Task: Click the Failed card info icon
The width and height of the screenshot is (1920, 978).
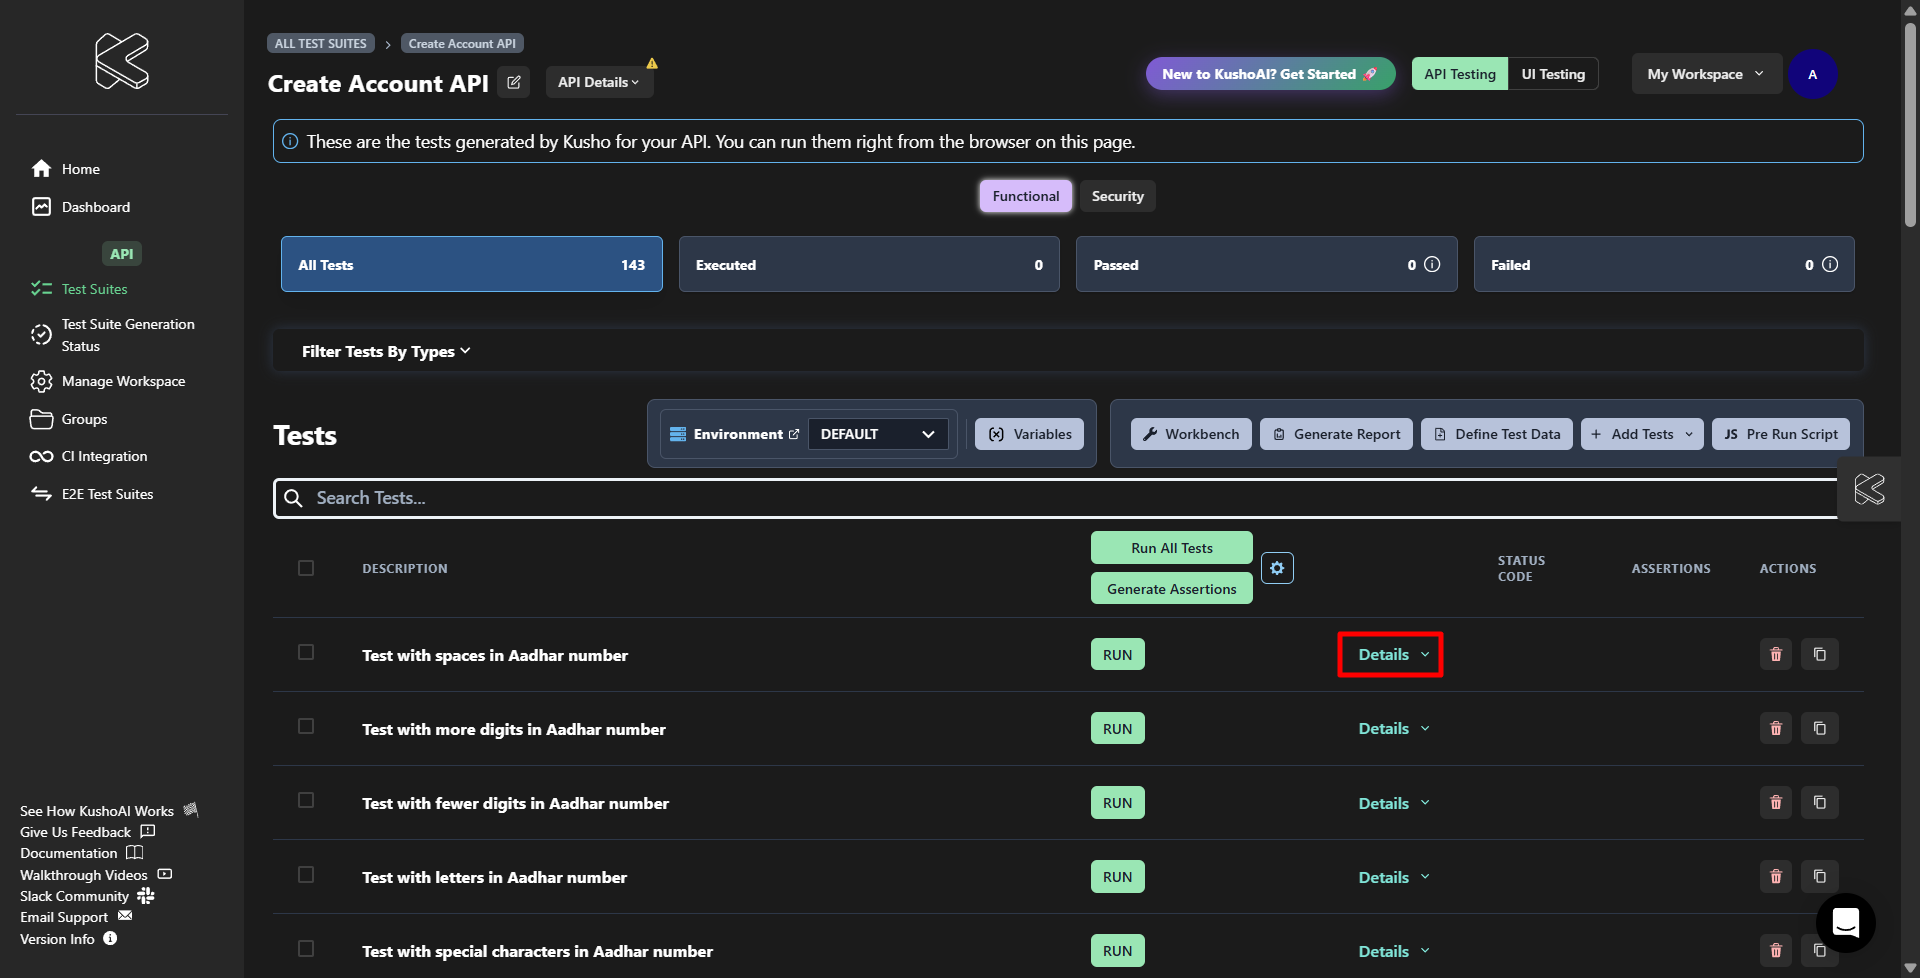Action: 1829,265
